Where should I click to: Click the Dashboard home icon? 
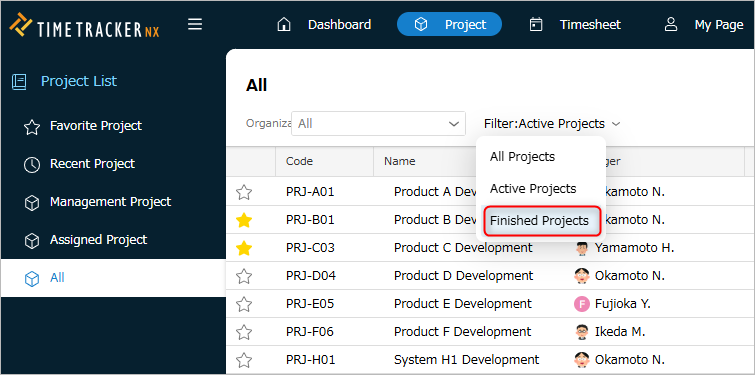click(284, 25)
